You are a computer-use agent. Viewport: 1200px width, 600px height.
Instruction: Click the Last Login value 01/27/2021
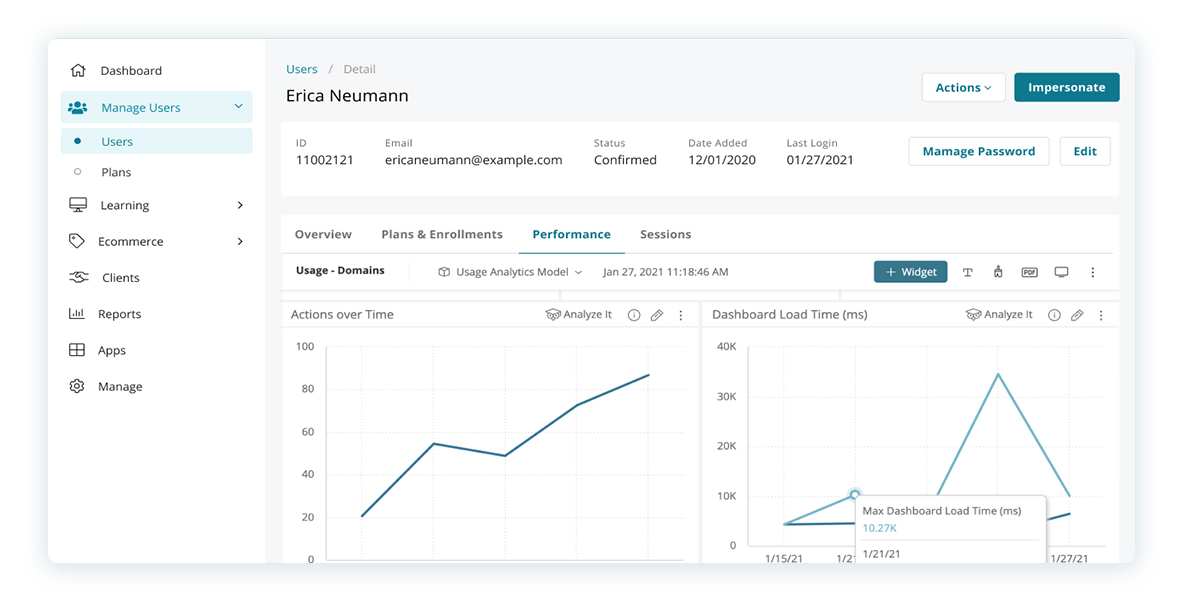pos(820,160)
